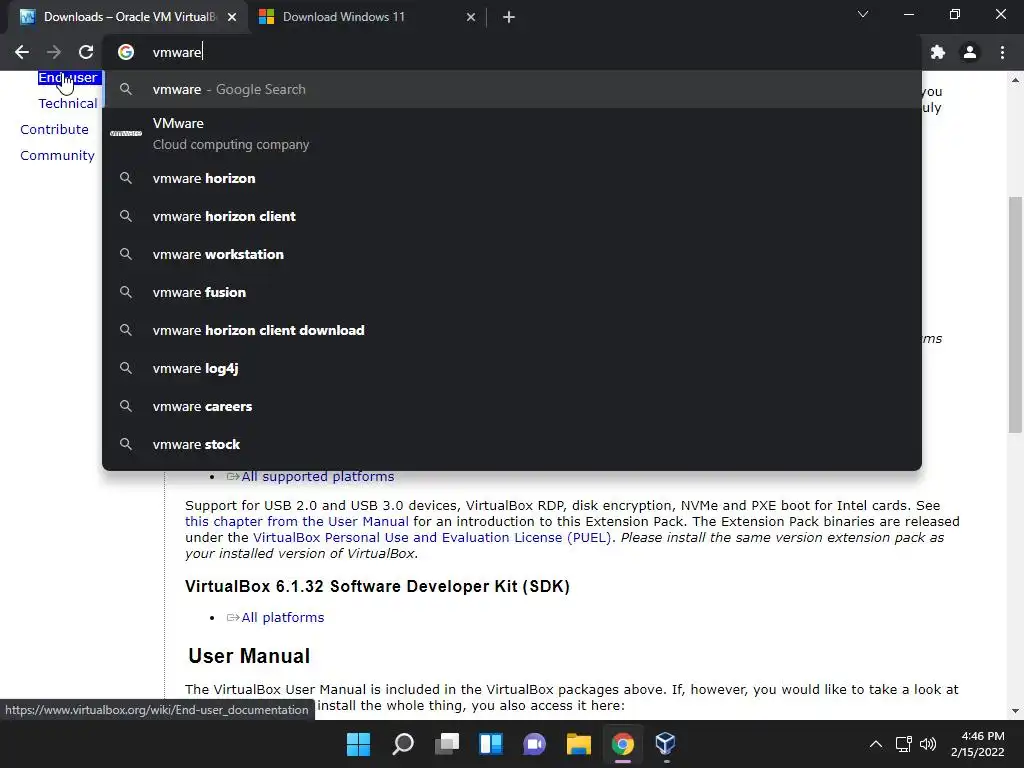Click the search icon beside 'vmware workstation'
This screenshot has width=1024, height=768.
126,254
